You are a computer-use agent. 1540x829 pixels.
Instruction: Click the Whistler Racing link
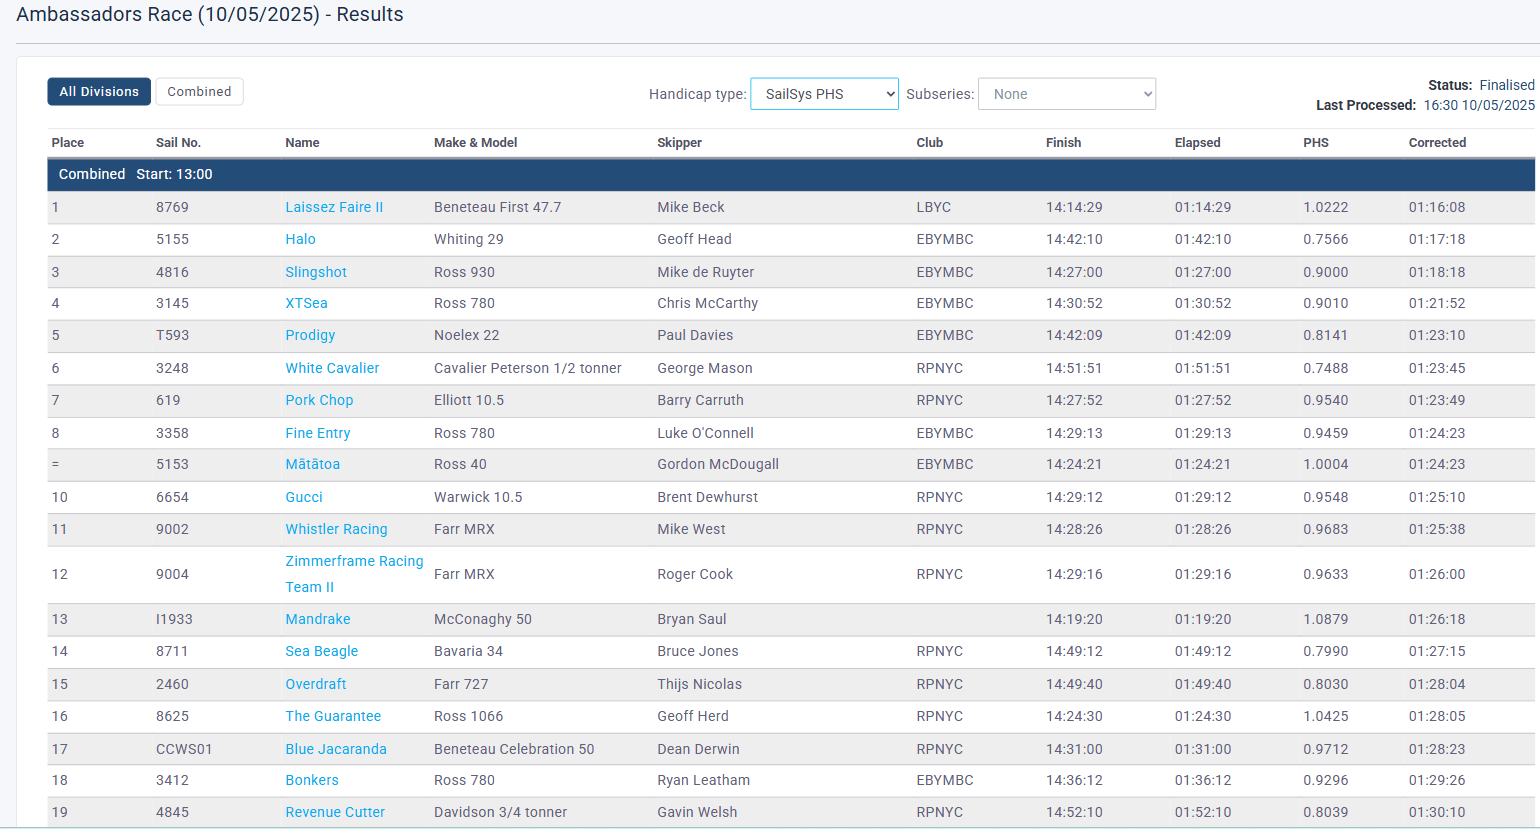336,529
